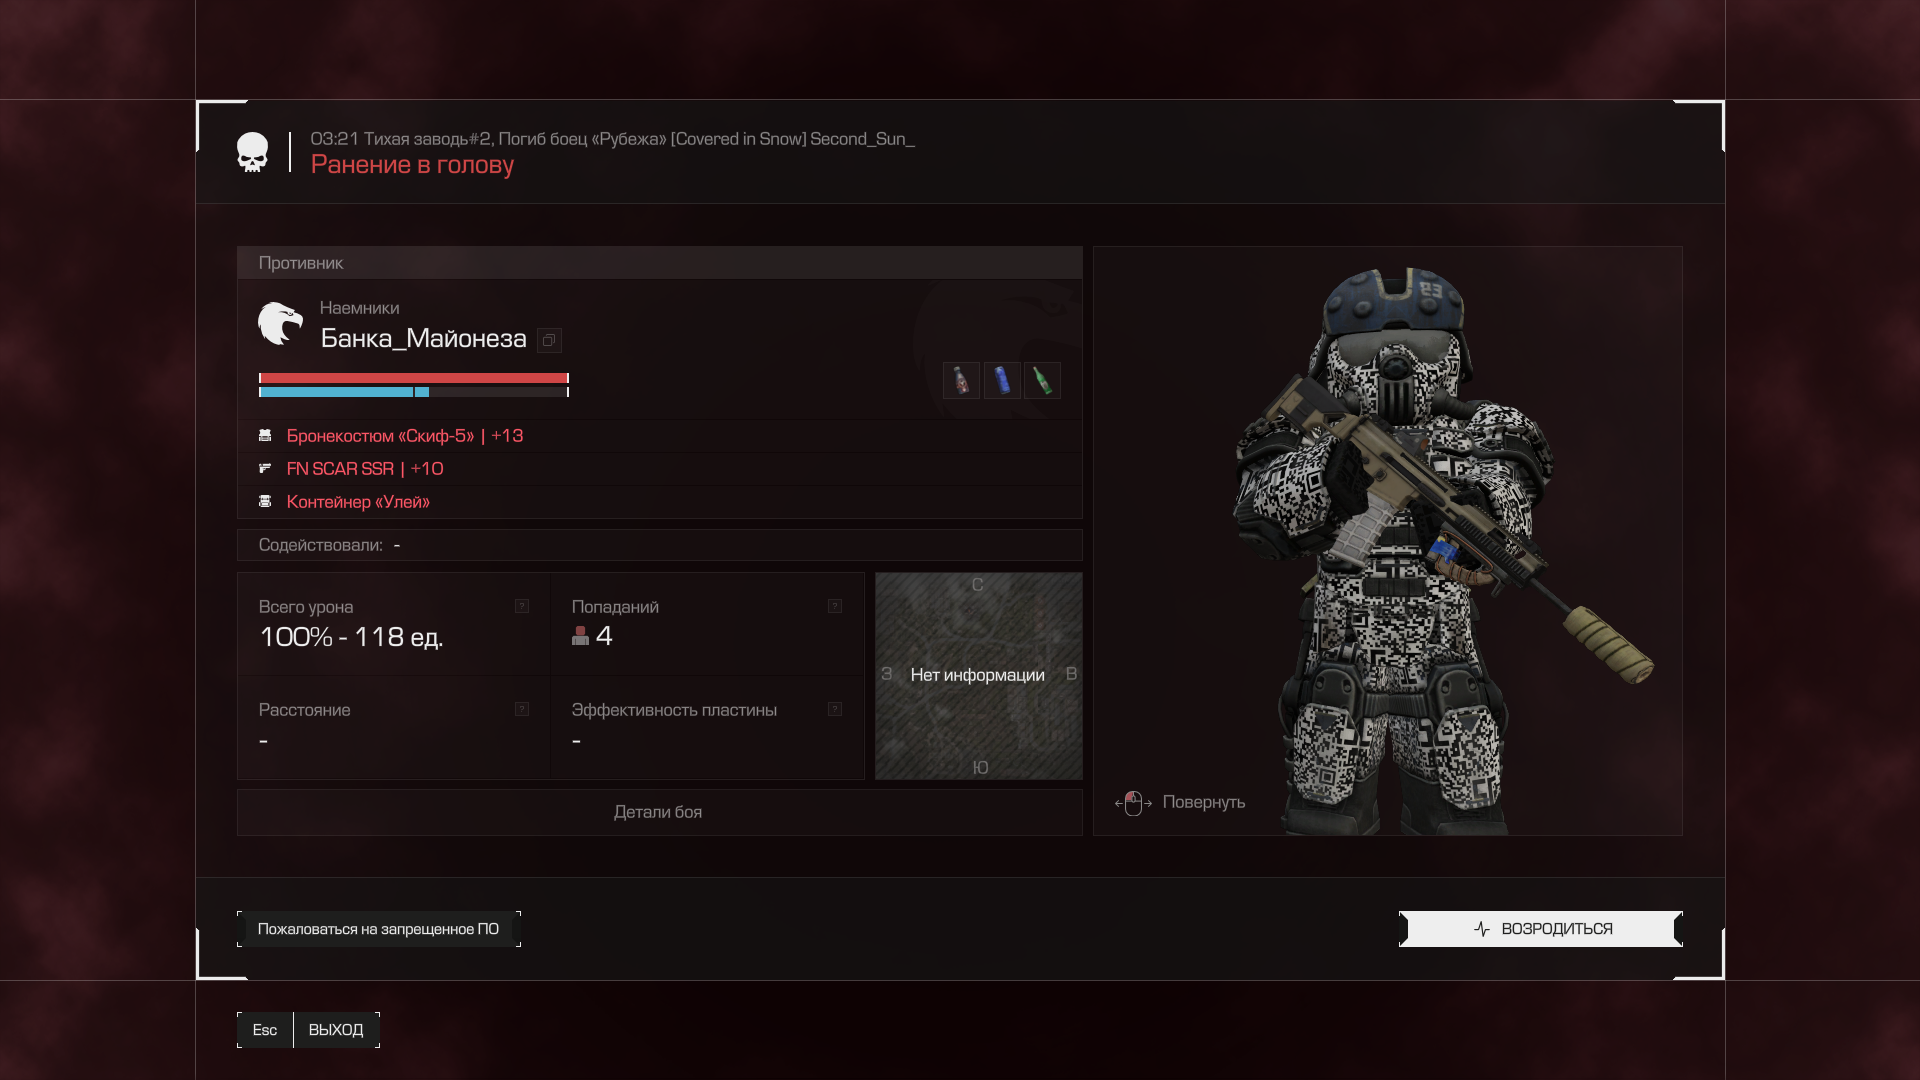Report player via Пожаловаться на запрещенное ПО
1920x1080 pixels.
[379, 929]
